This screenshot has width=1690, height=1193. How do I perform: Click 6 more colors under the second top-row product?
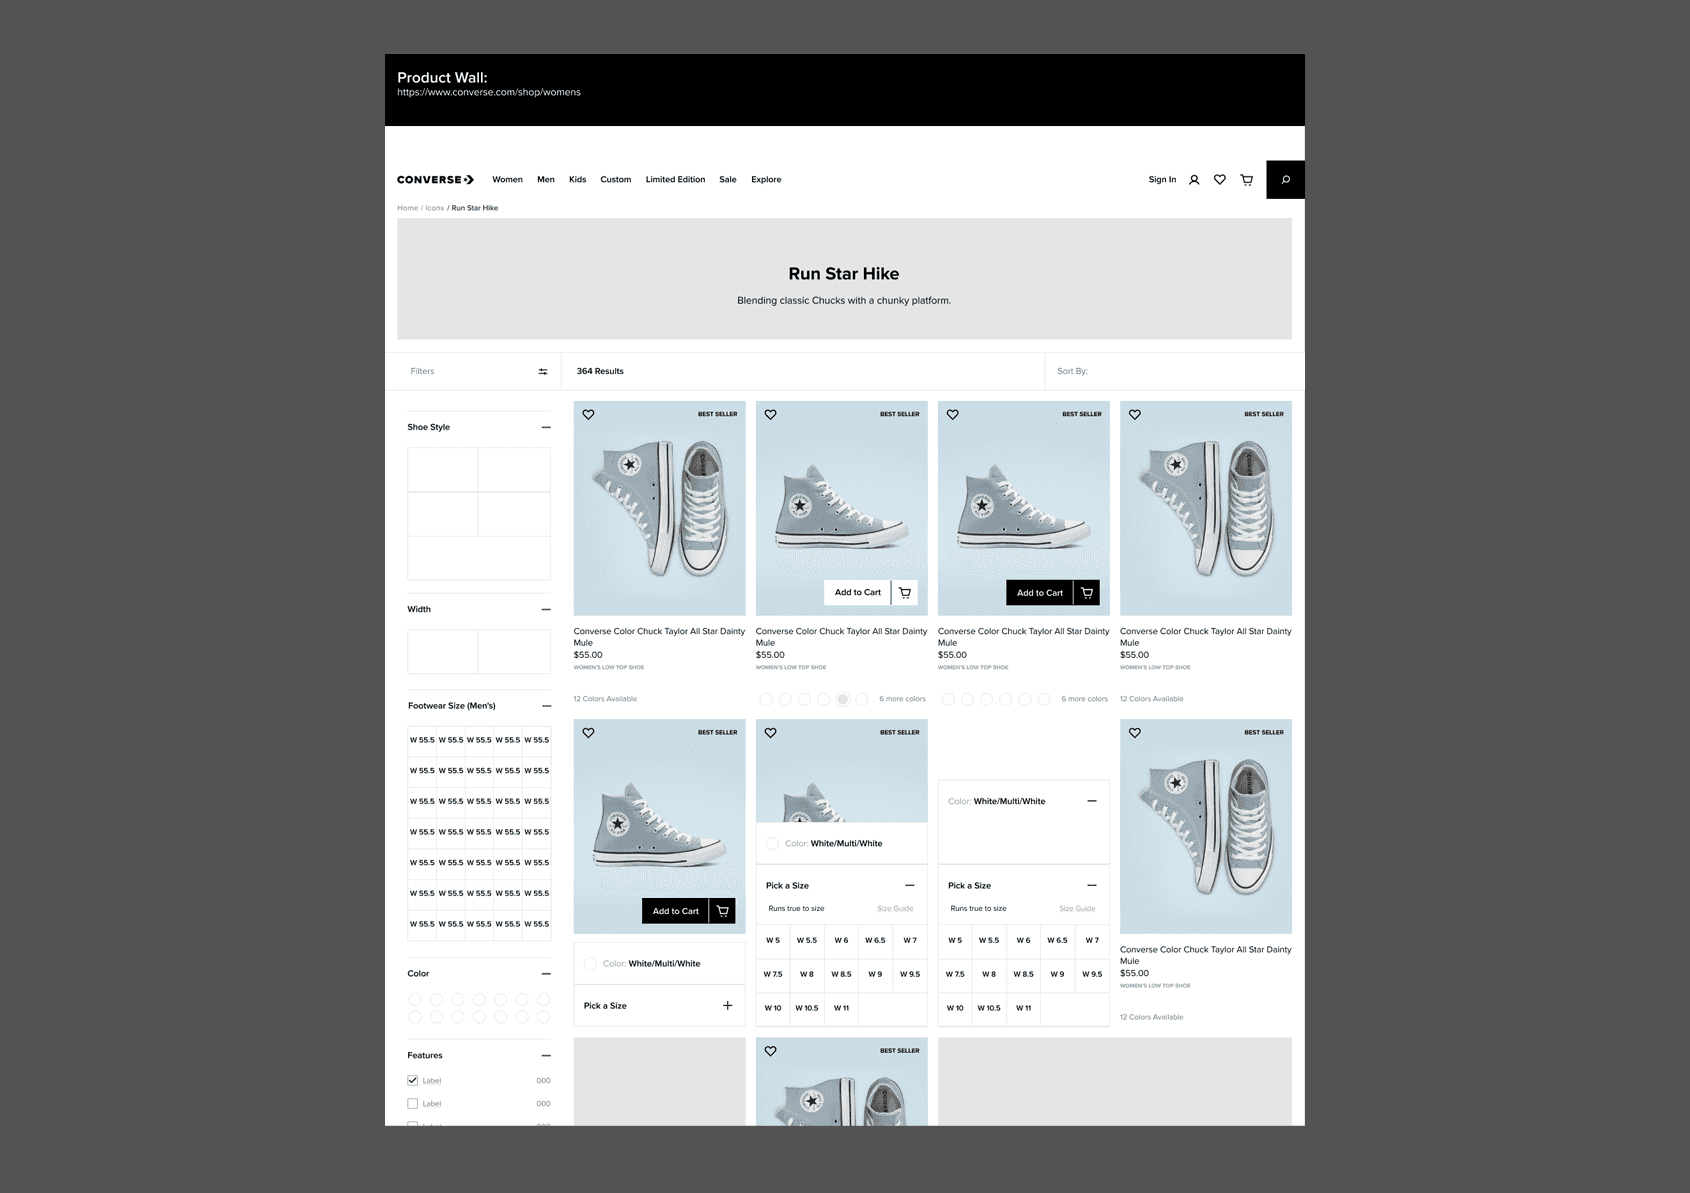[x=902, y=699]
